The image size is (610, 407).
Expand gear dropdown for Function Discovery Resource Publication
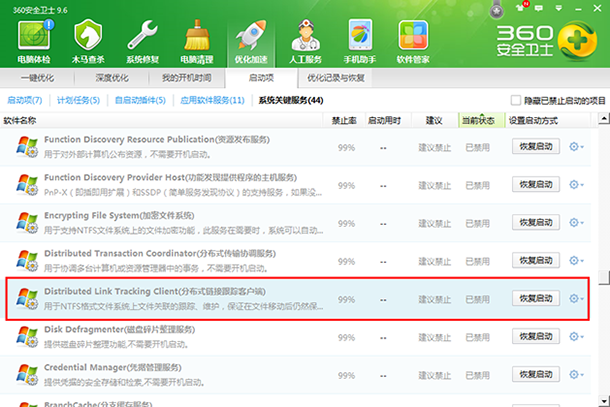pos(577,147)
